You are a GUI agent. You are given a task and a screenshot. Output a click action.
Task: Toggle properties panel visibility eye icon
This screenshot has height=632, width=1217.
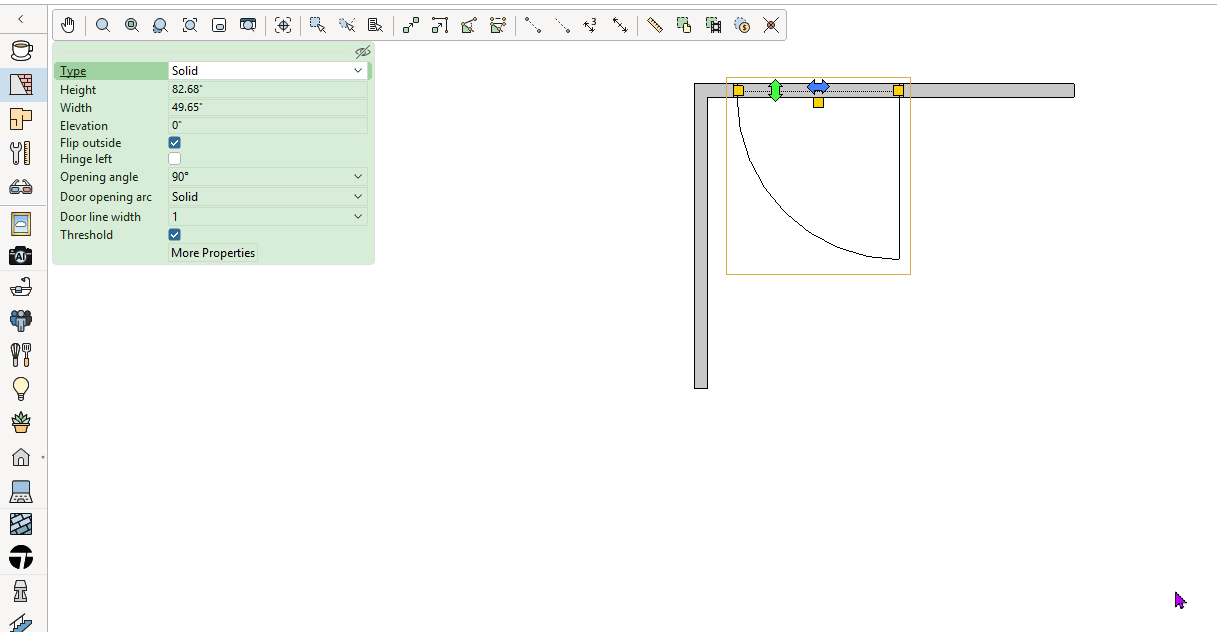pos(362,52)
